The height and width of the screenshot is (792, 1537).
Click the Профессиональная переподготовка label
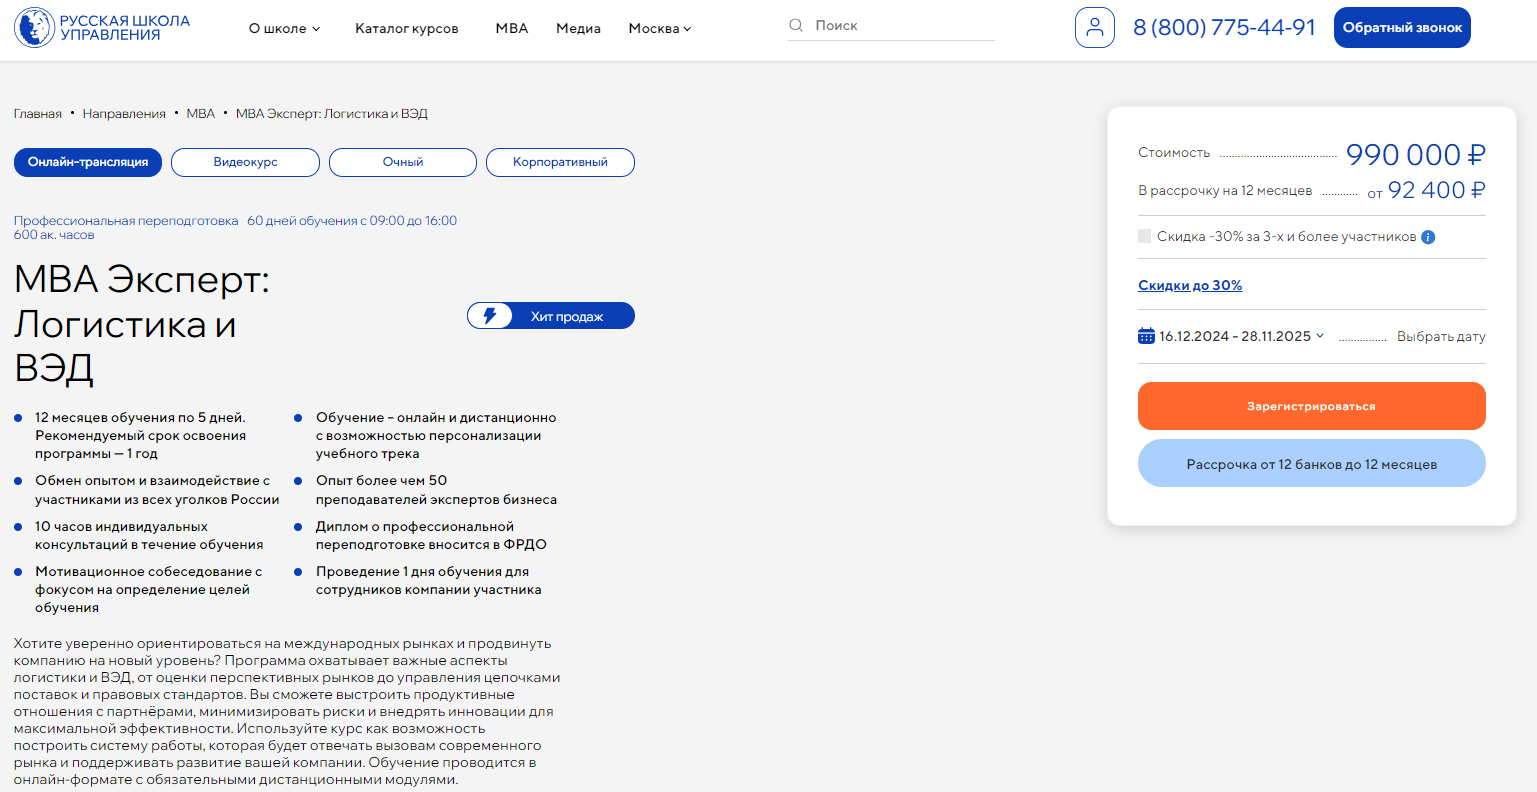click(x=126, y=220)
